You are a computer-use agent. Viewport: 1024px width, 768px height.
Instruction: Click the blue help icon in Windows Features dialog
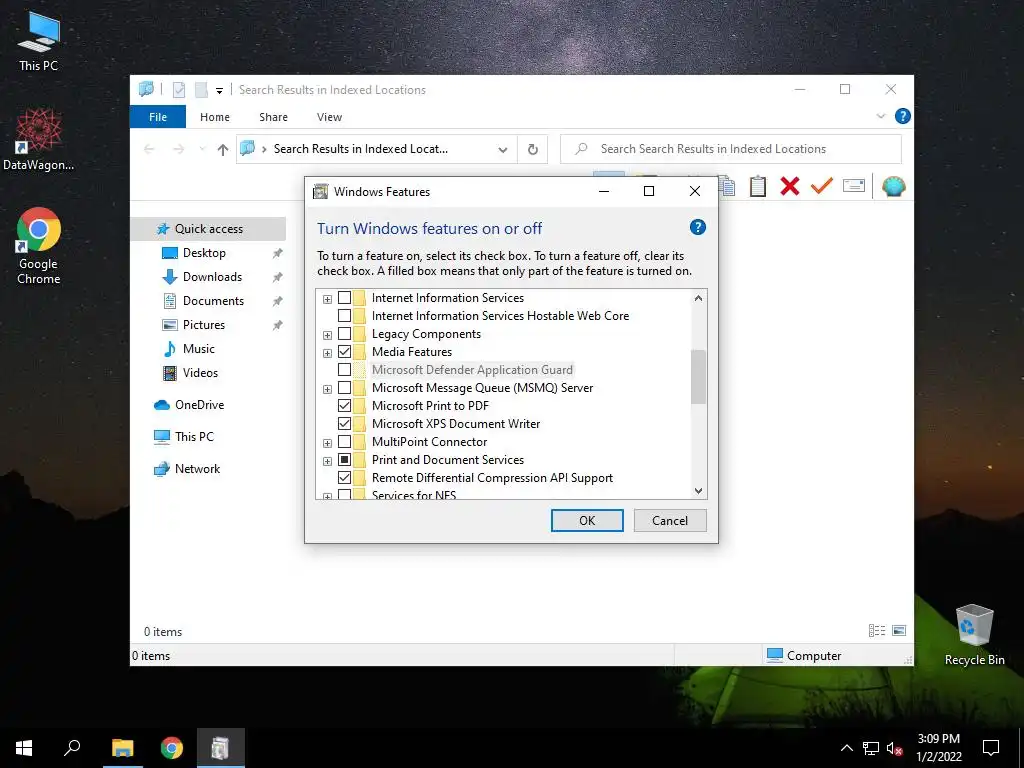click(697, 227)
